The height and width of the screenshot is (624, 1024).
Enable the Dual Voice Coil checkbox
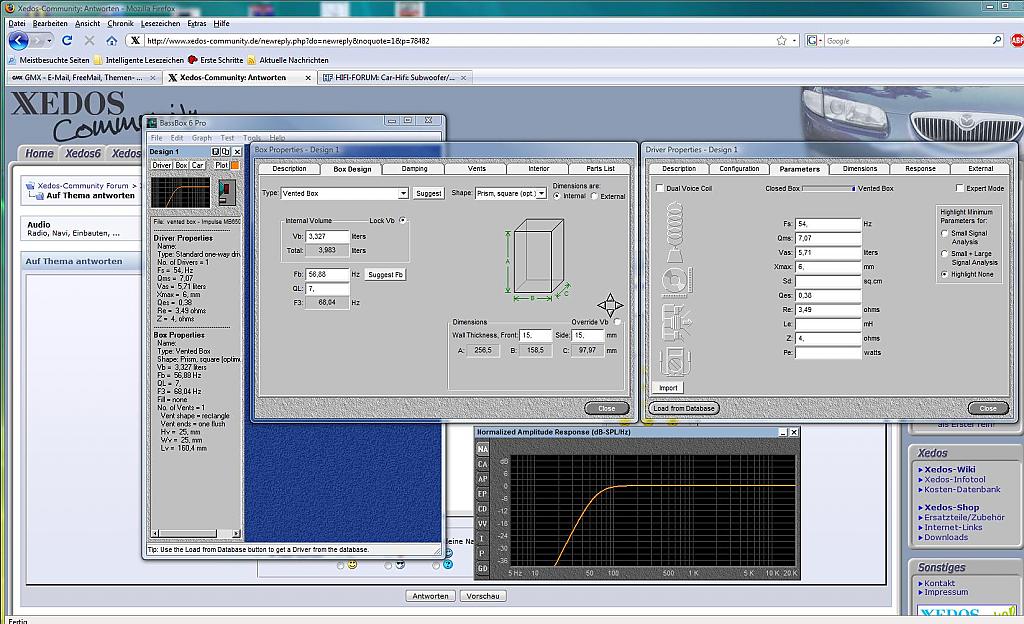pos(659,188)
